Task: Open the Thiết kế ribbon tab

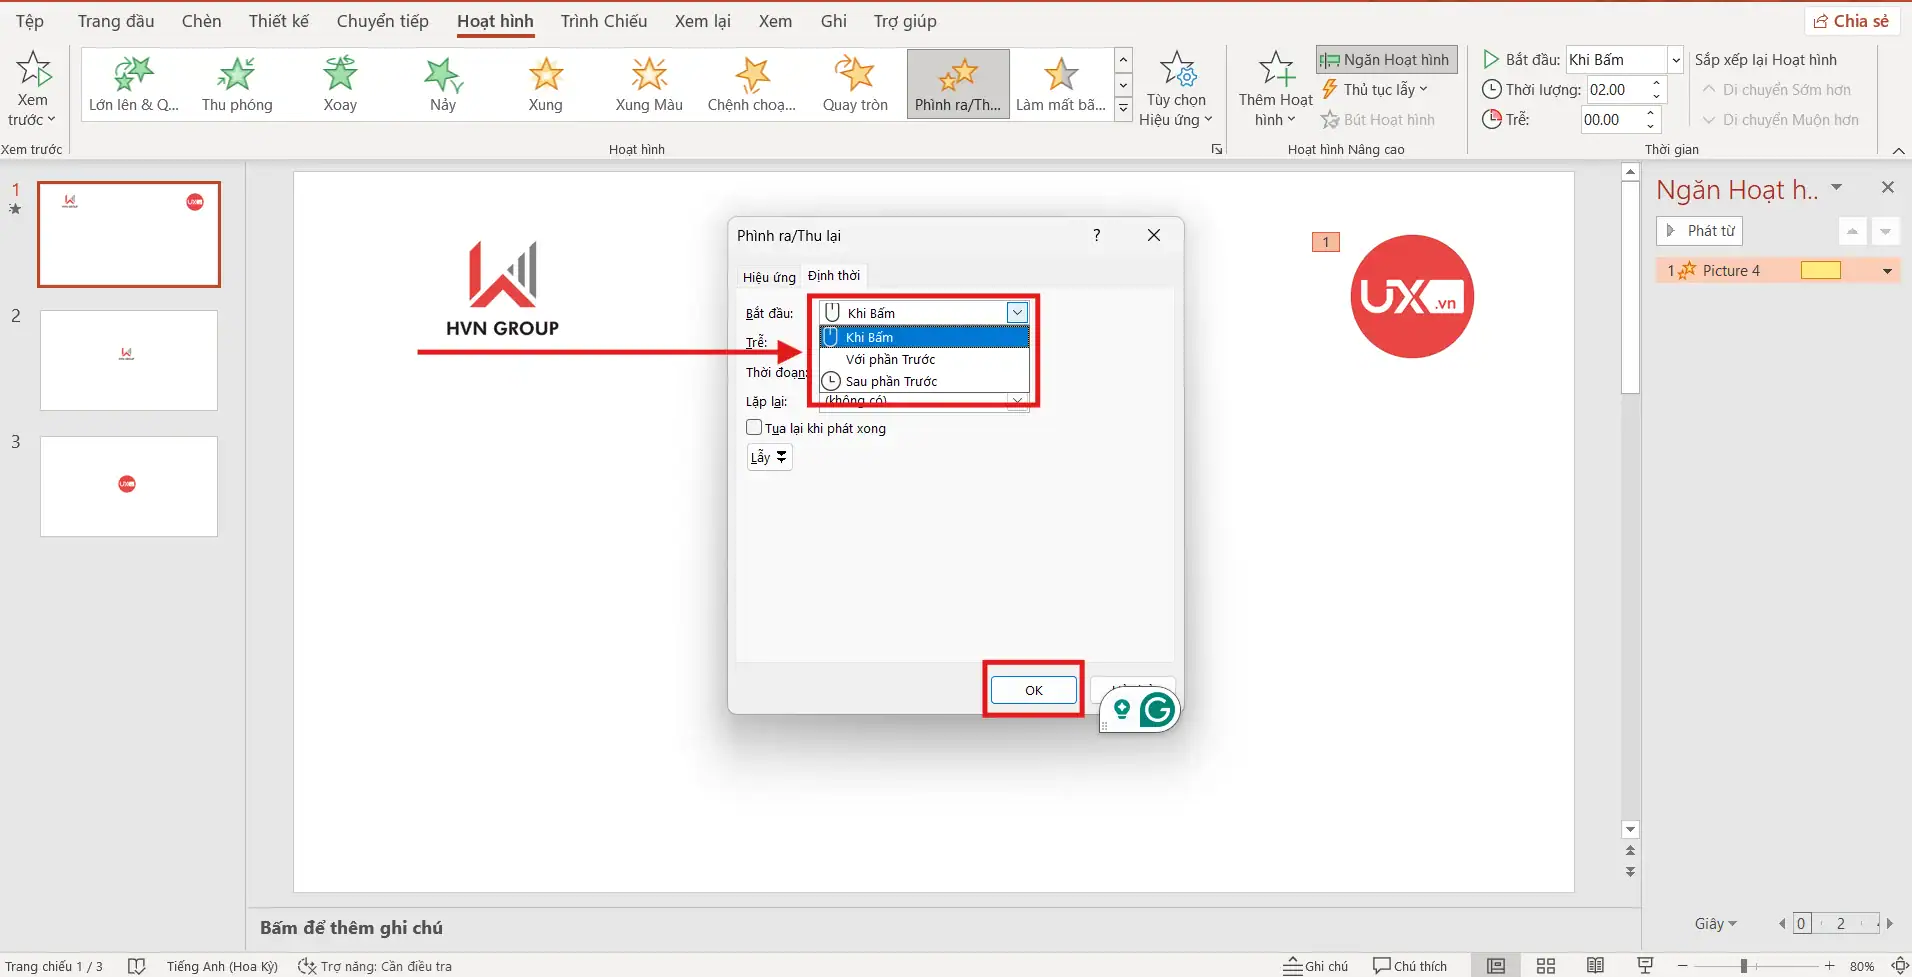Action: 279,21
